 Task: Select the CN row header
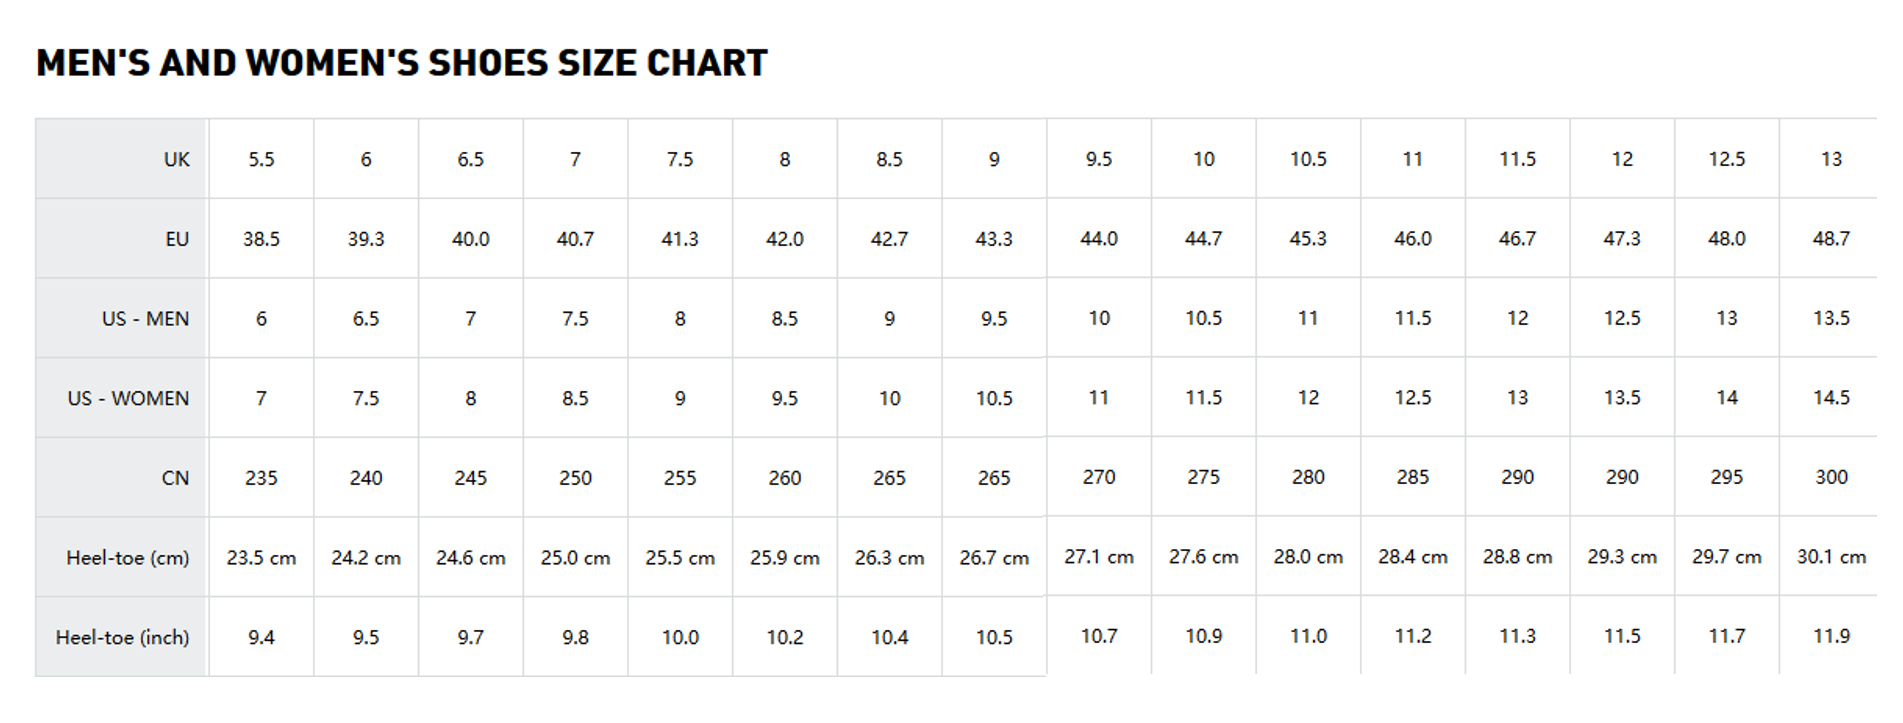point(175,478)
